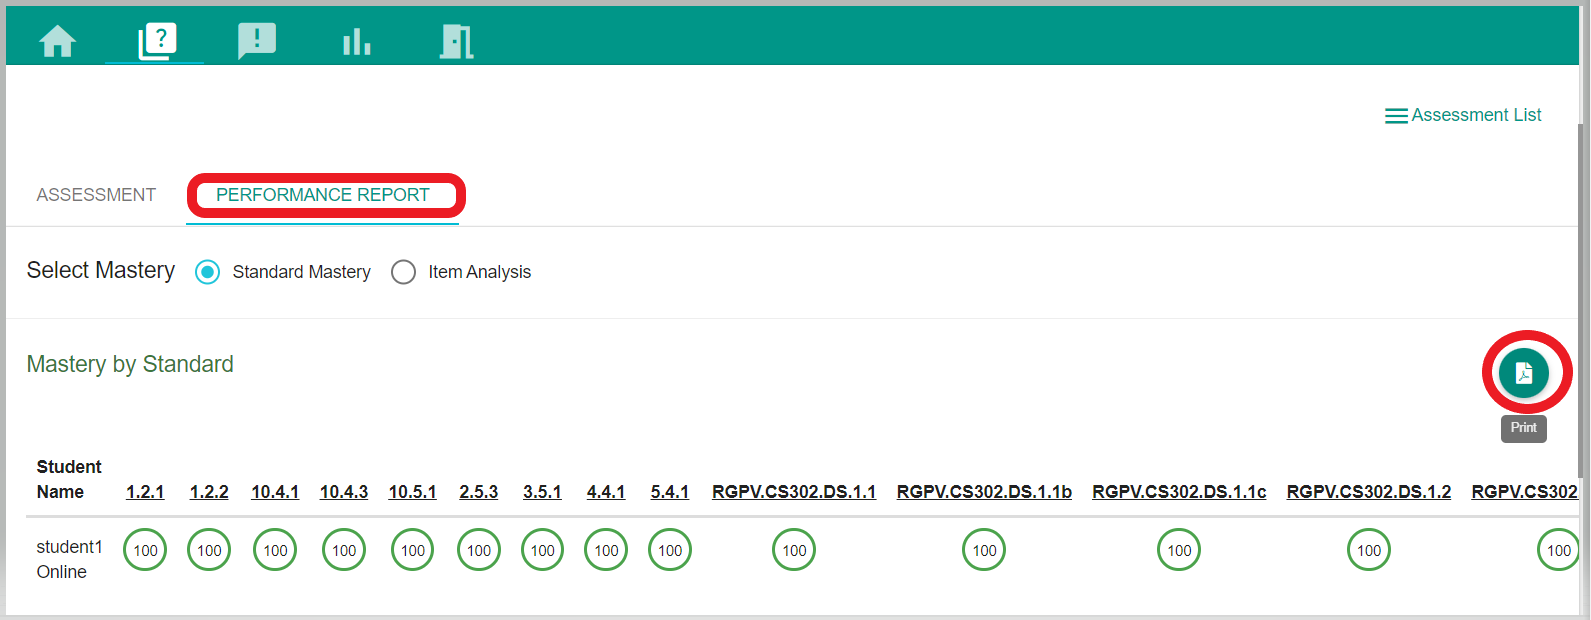Image resolution: width=1591 pixels, height=620 pixels.
Task: Open the bar chart reports icon
Action: [x=356, y=42]
